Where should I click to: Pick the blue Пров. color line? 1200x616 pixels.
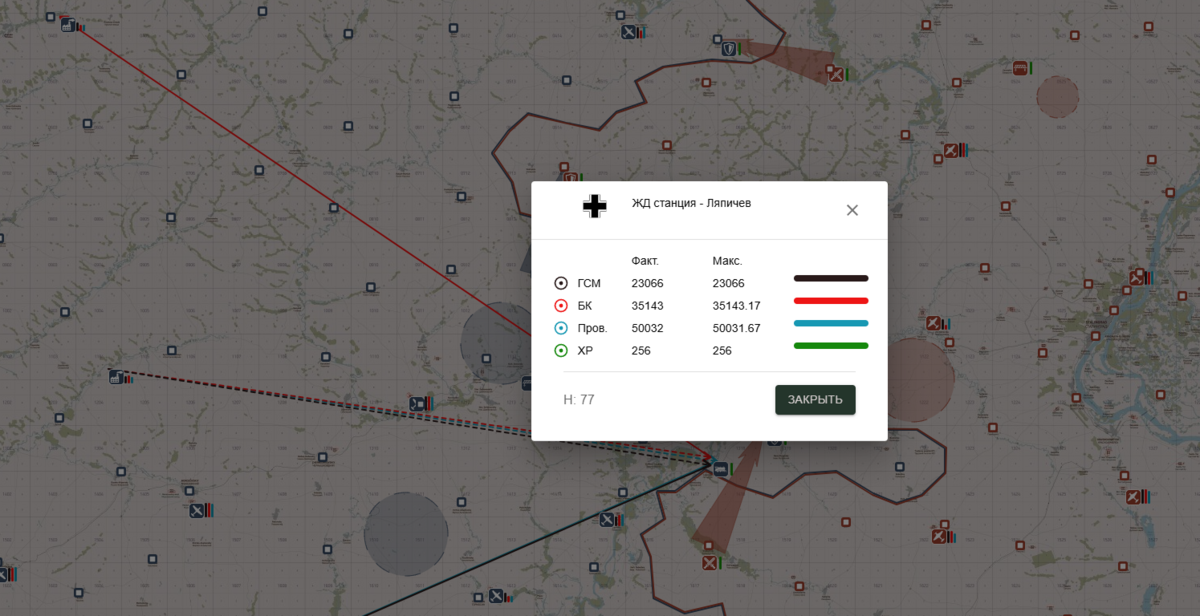click(x=830, y=323)
